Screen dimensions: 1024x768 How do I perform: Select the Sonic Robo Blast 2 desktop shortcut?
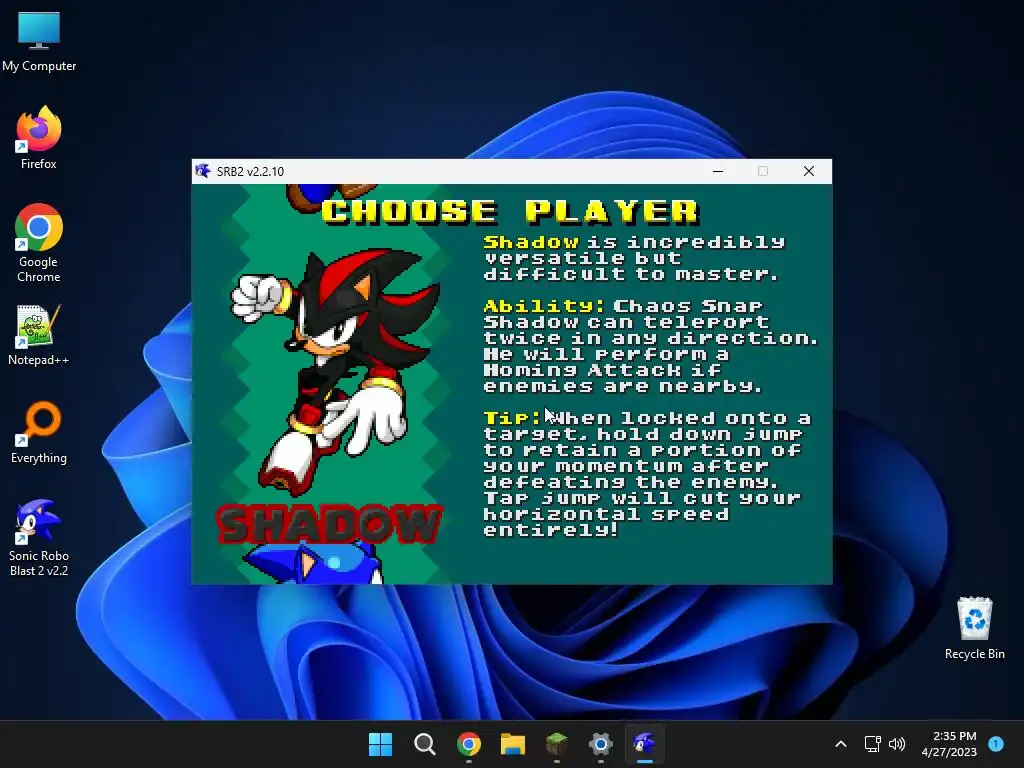pos(39,538)
